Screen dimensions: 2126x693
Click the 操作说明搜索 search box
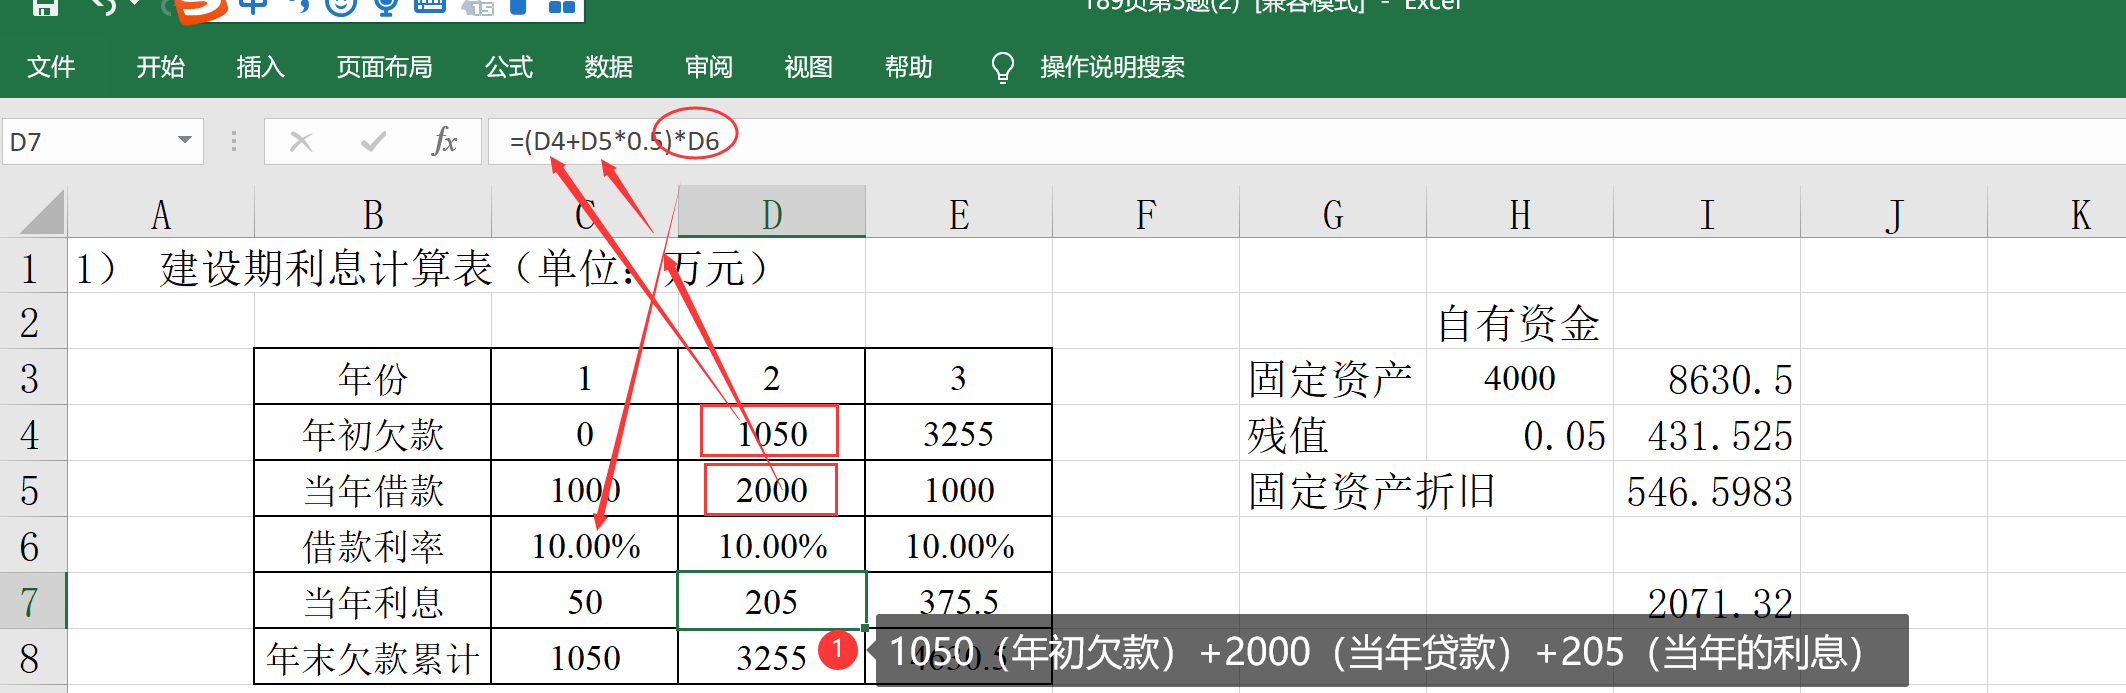[x=1112, y=67]
